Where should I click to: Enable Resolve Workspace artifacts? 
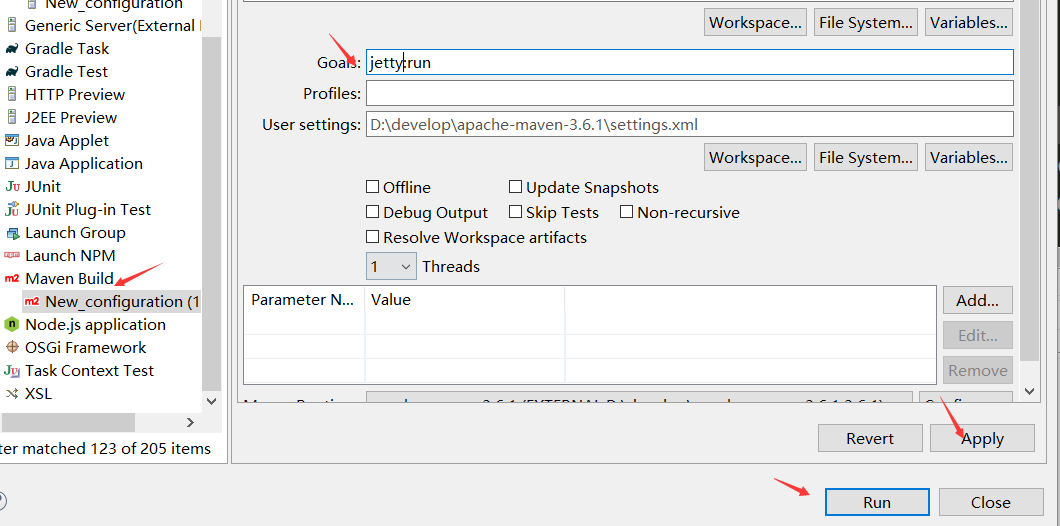[x=372, y=237]
